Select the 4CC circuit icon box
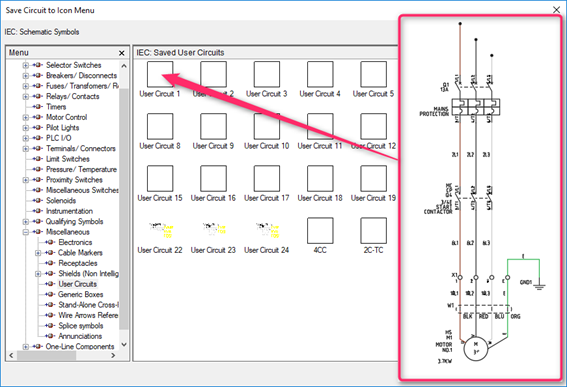This screenshot has width=567, height=387. click(320, 230)
